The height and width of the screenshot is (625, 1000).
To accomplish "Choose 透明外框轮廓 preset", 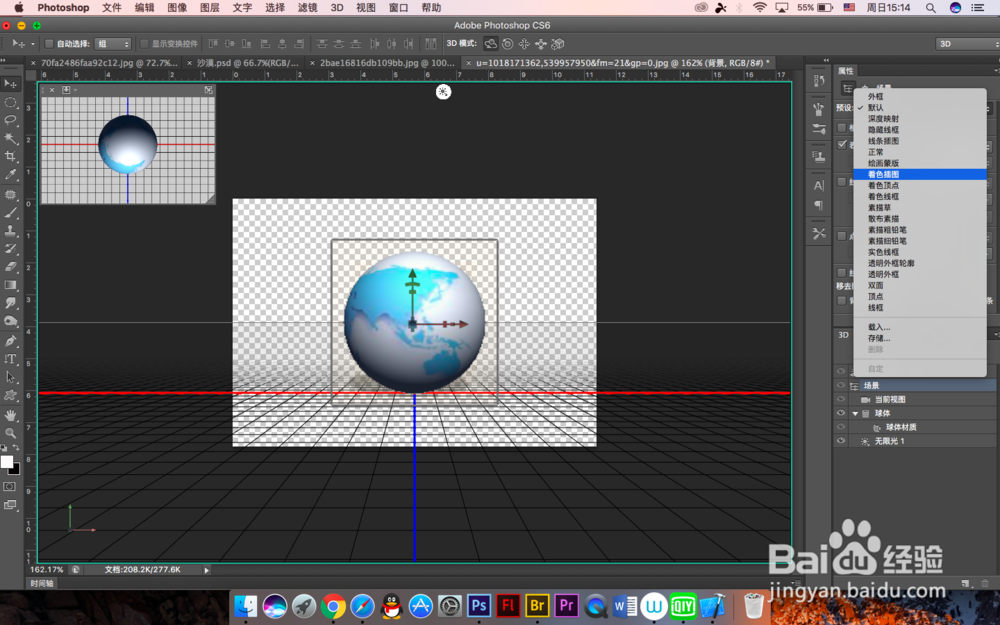I will (920, 263).
